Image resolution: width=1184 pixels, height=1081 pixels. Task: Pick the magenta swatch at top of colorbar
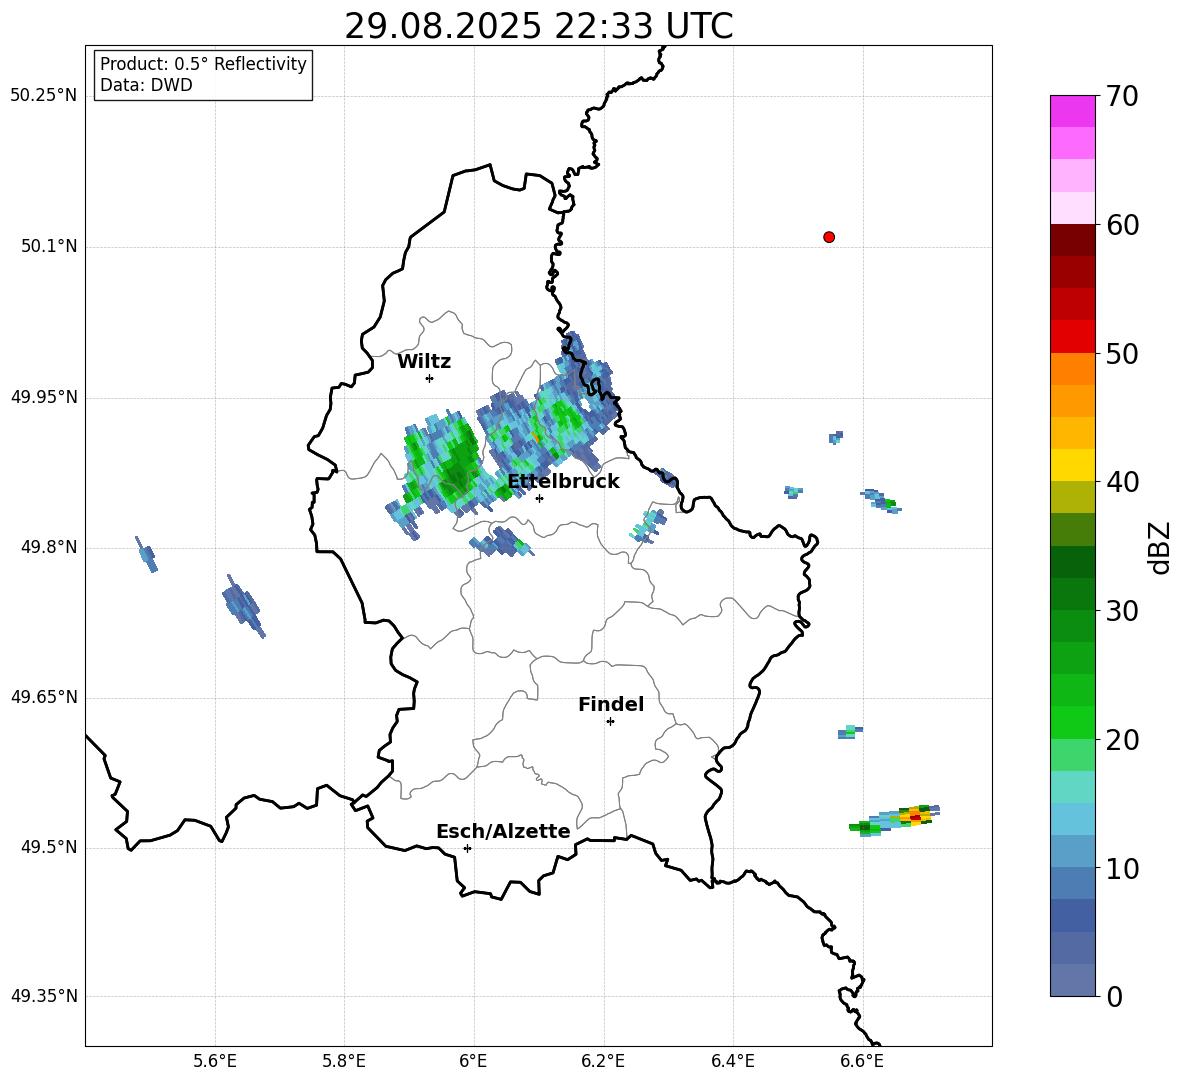(1072, 111)
